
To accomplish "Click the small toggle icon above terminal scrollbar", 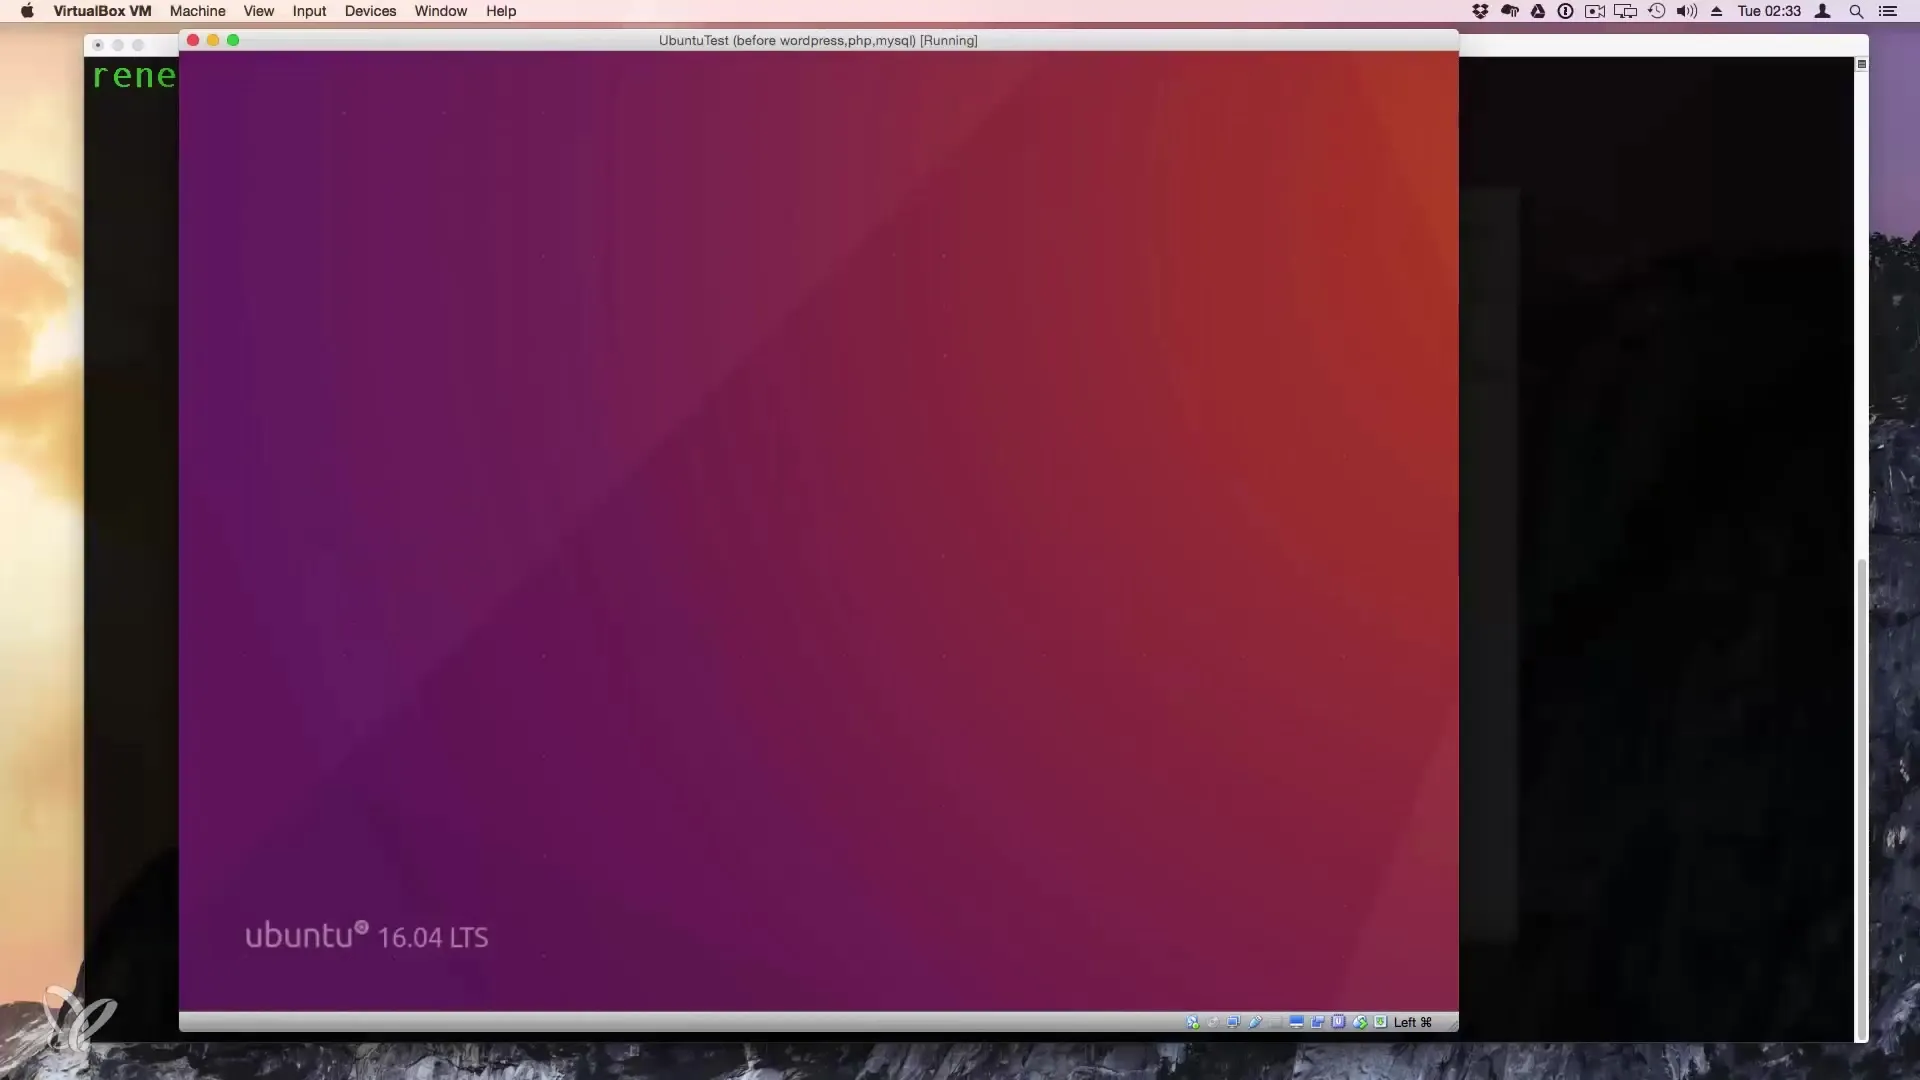I will [1861, 64].
